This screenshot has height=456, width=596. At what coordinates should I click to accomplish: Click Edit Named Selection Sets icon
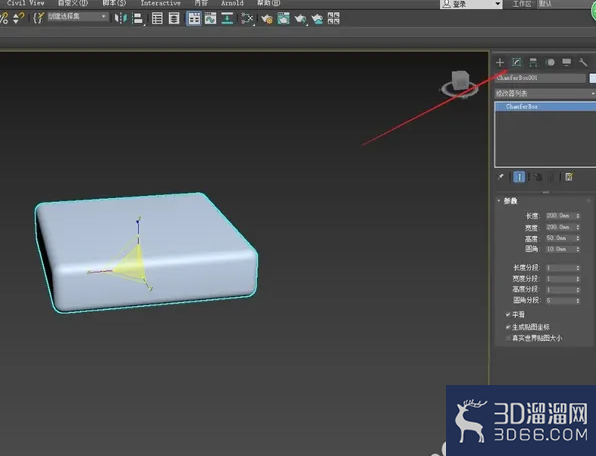(x=38, y=18)
